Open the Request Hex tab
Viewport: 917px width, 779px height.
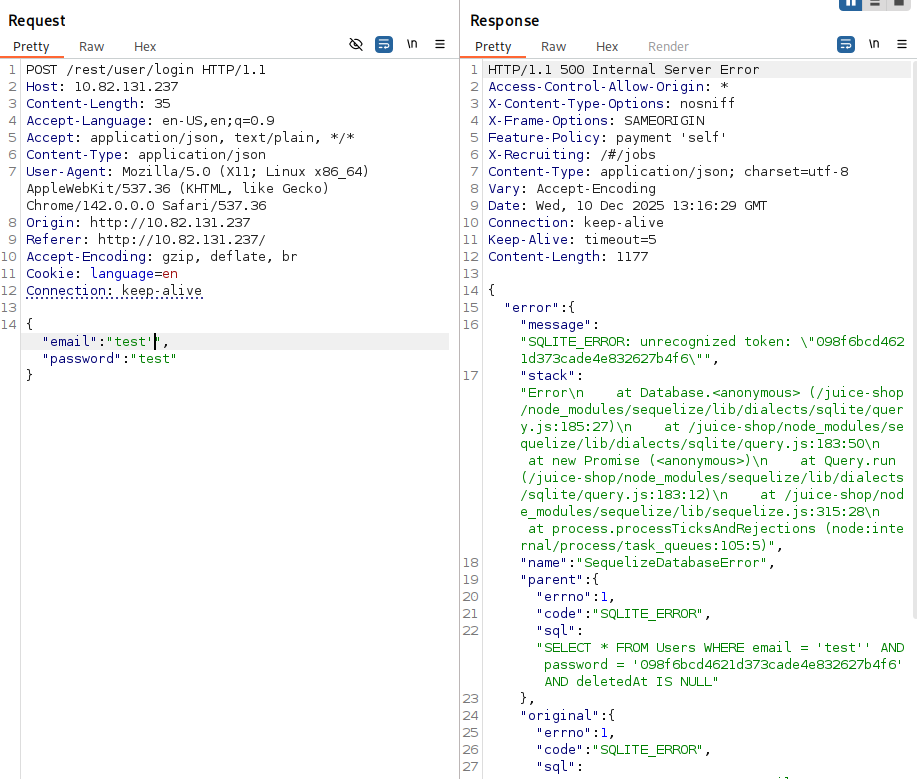point(145,47)
